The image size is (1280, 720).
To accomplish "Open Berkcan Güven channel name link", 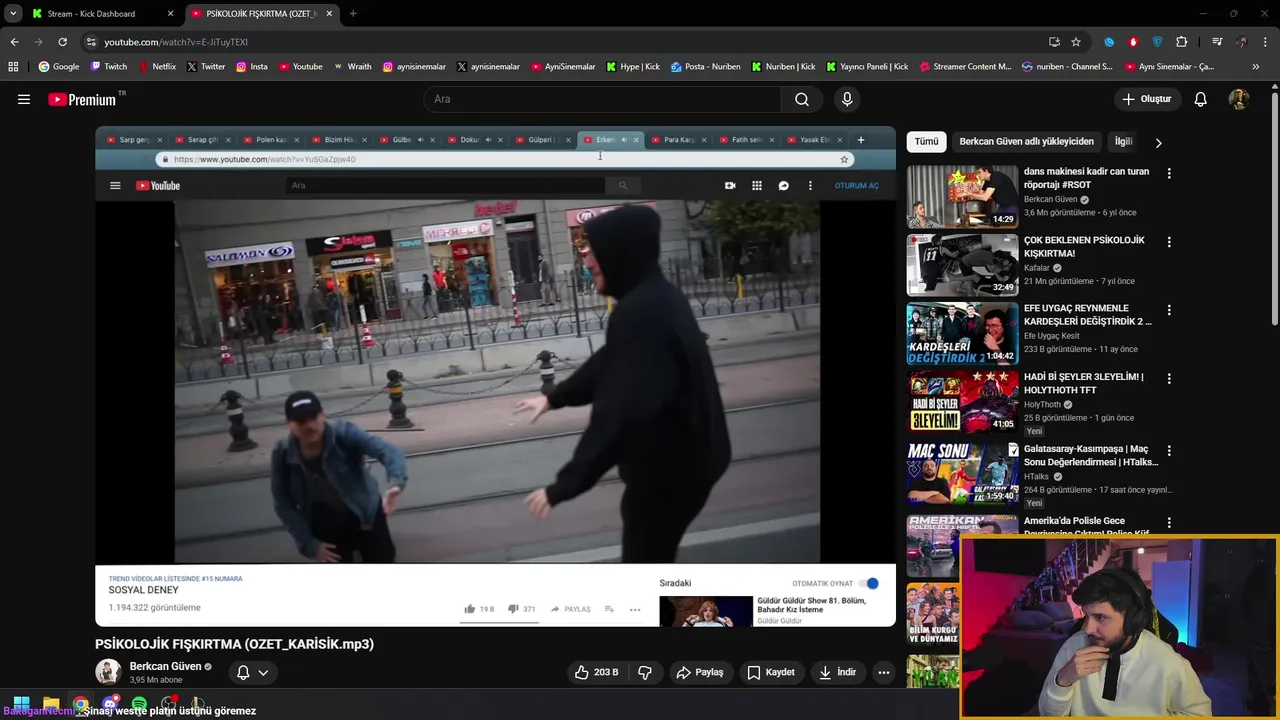I will pos(165,666).
